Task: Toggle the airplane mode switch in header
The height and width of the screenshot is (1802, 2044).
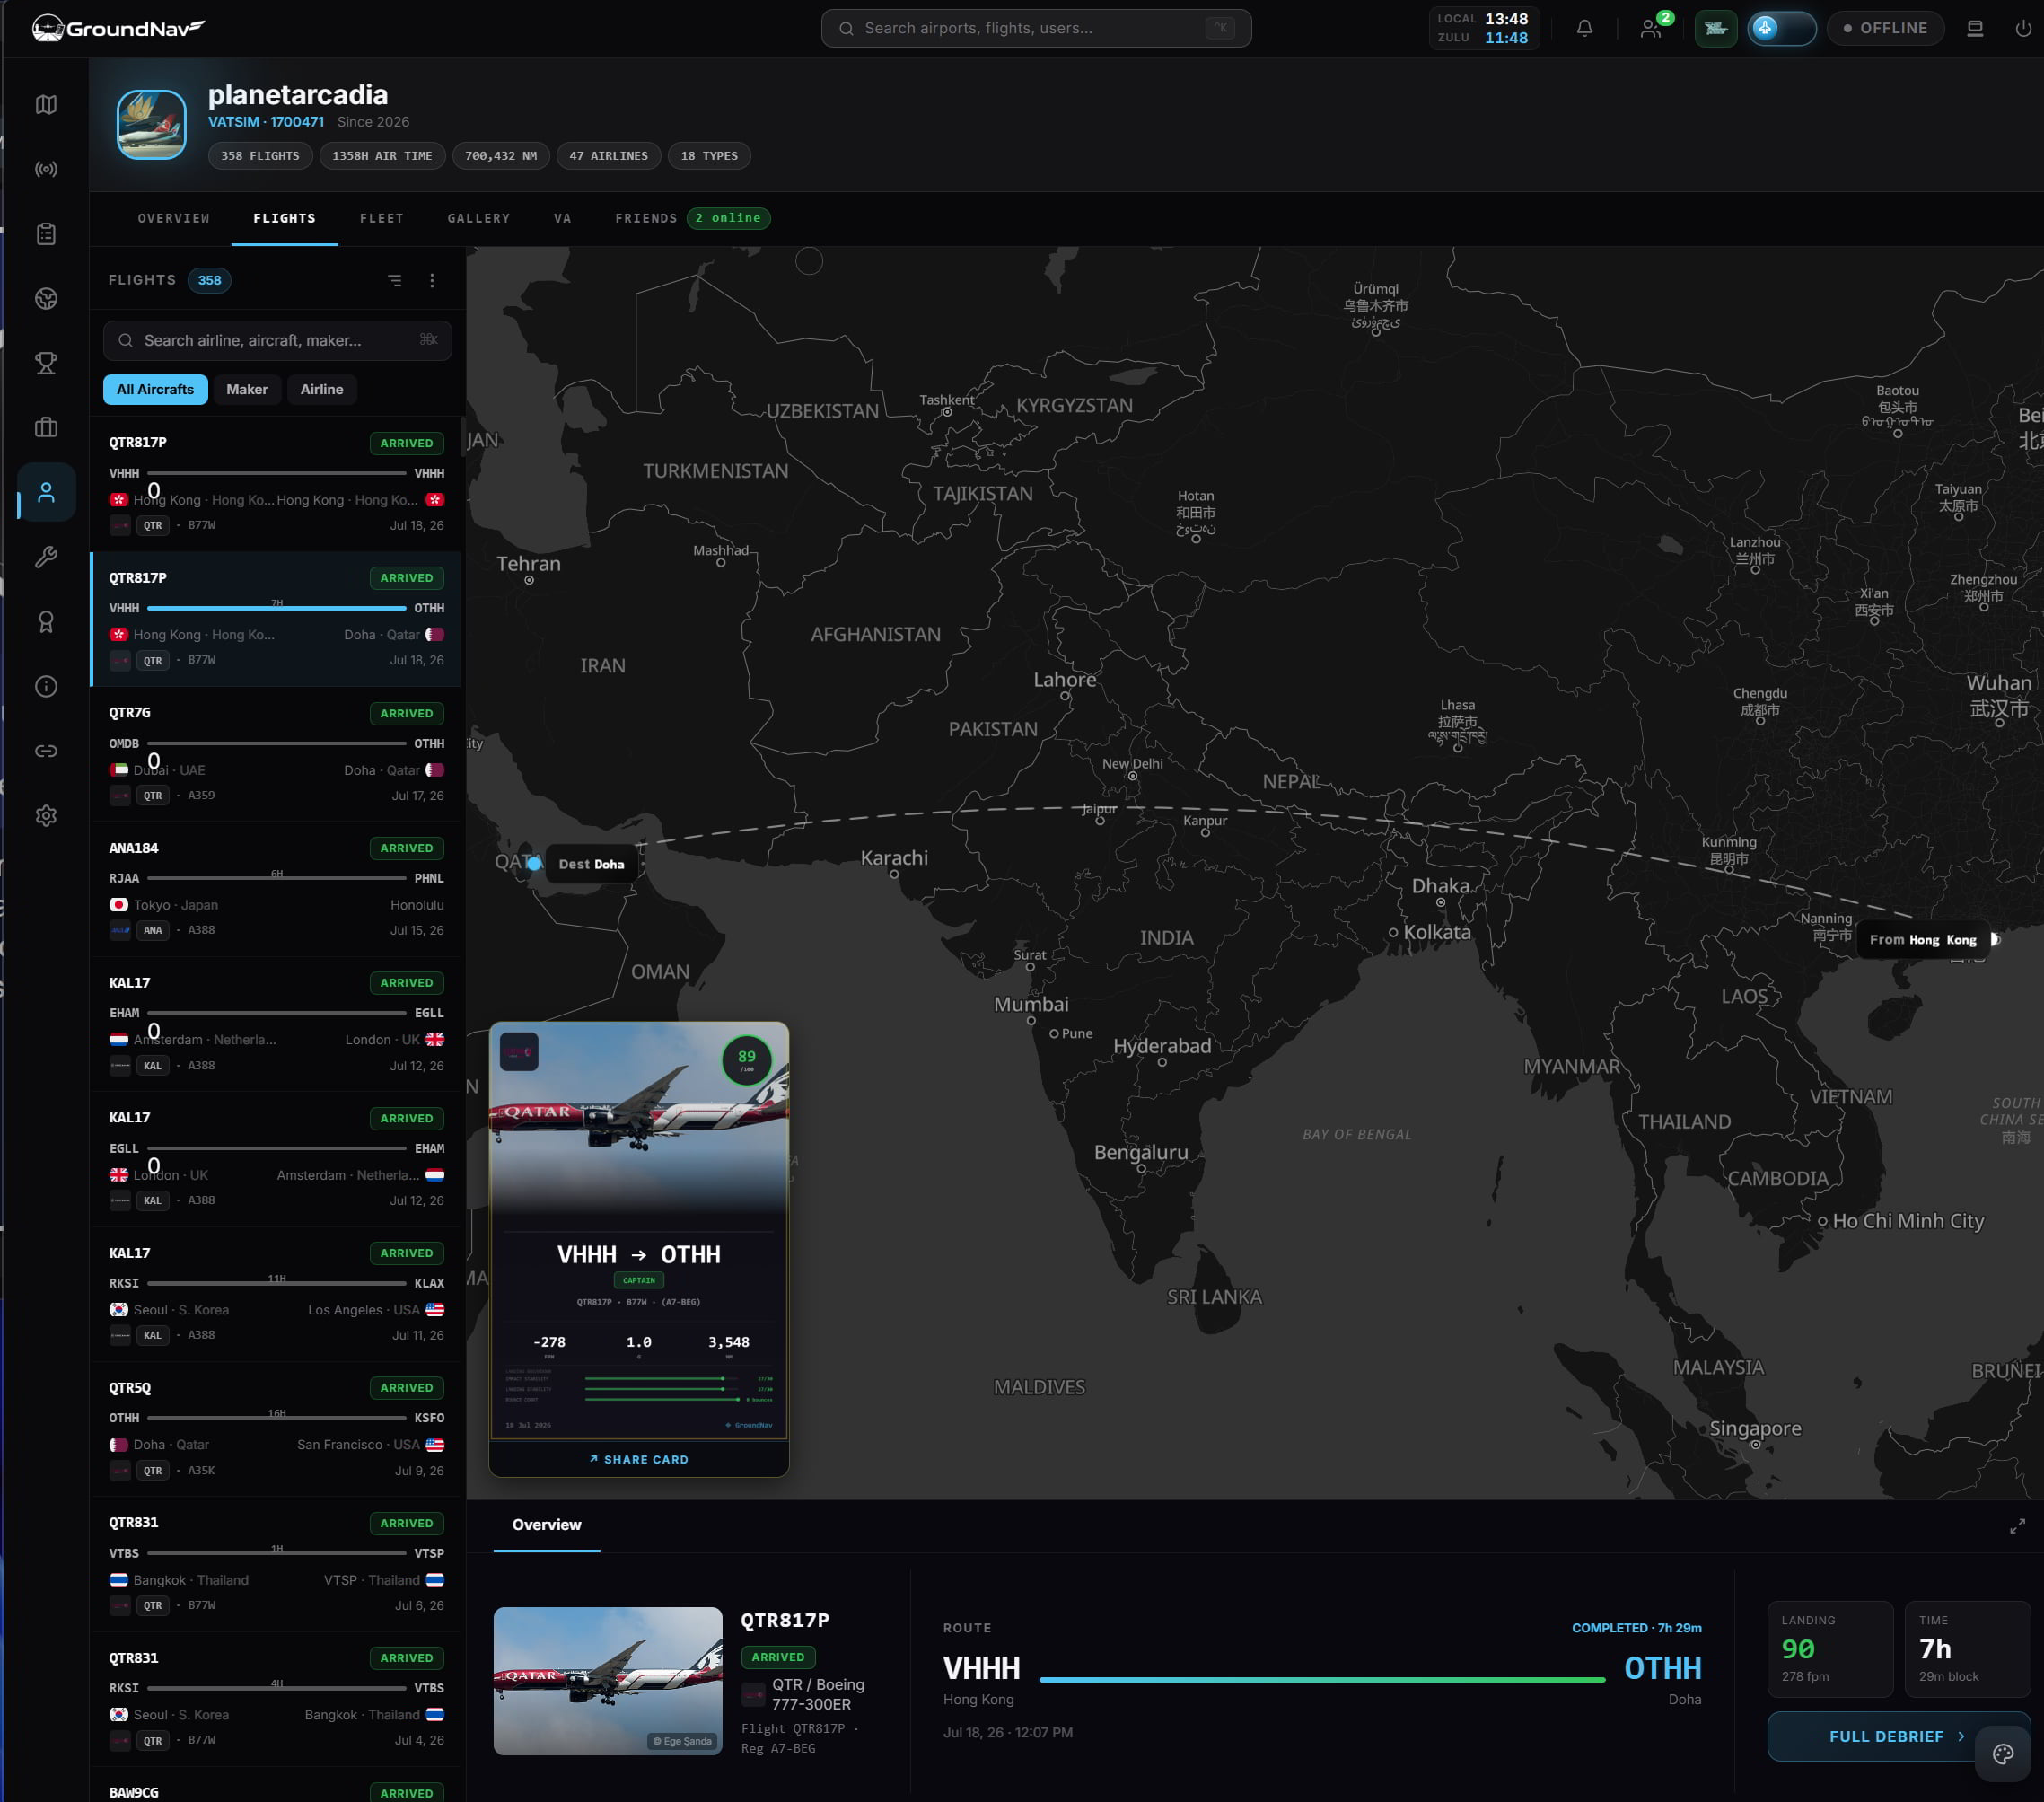Action: click(1782, 28)
